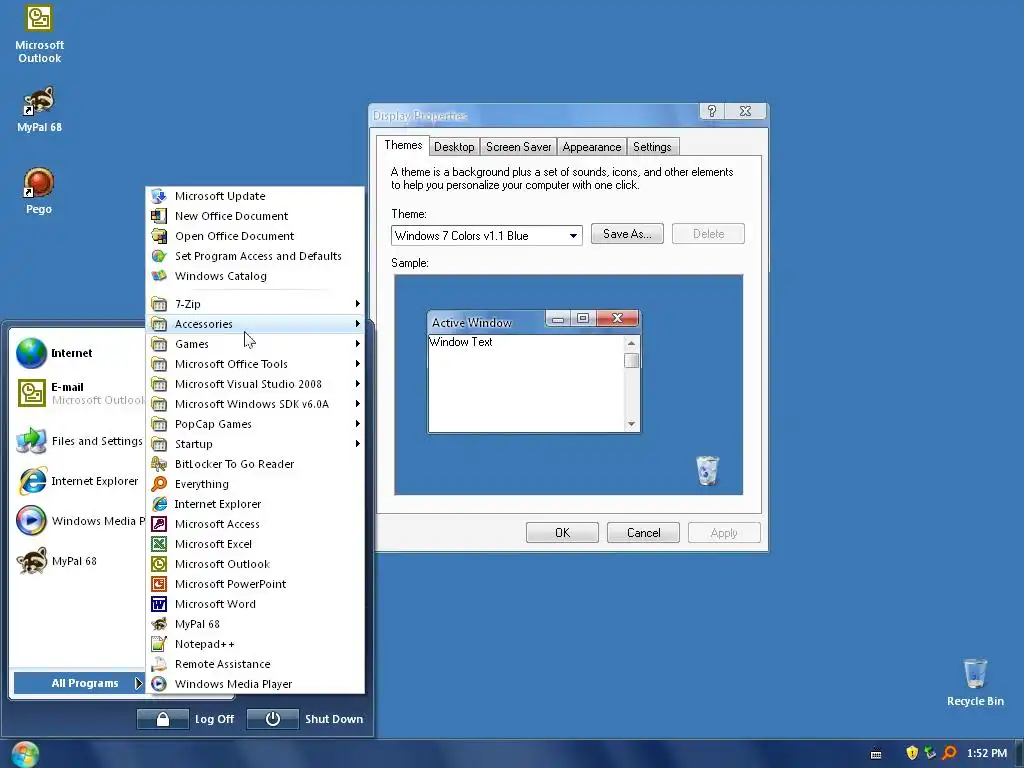The width and height of the screenshot is (1024, 768).
Task: Open the All Programs menu entry
Action: pyautogui.click(x=80, y=683)
